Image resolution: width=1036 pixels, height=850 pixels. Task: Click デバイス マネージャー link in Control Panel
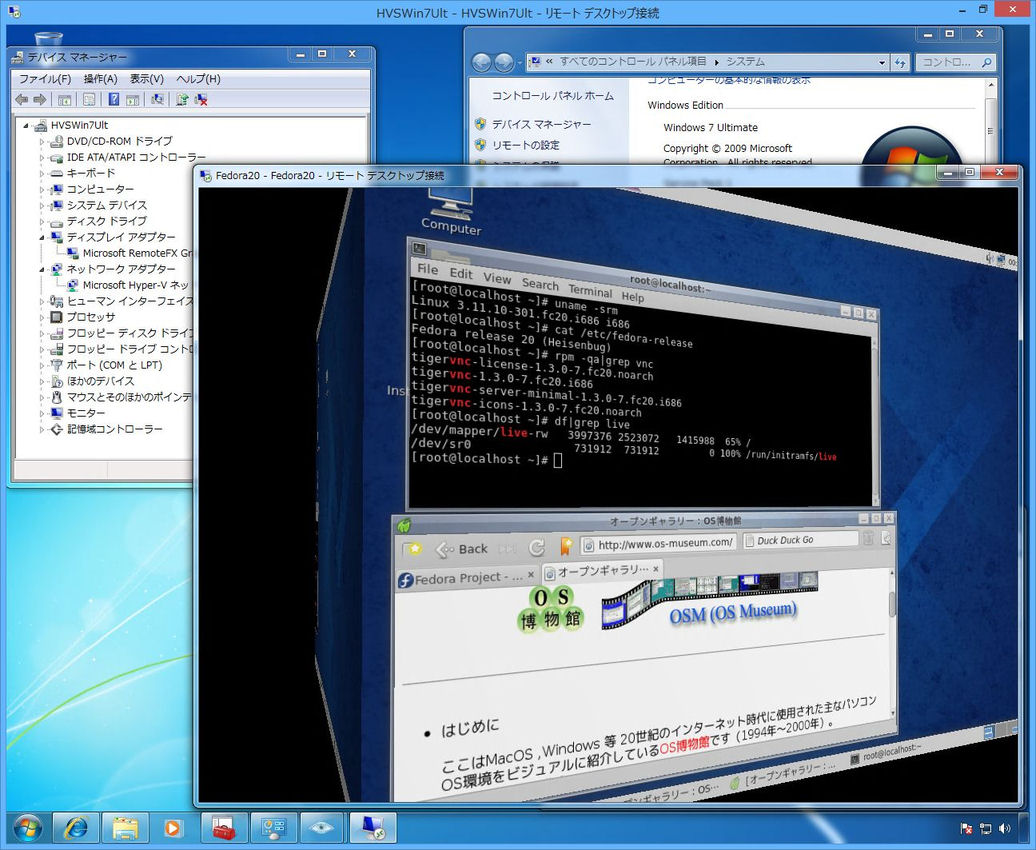(x=541, y=124)
